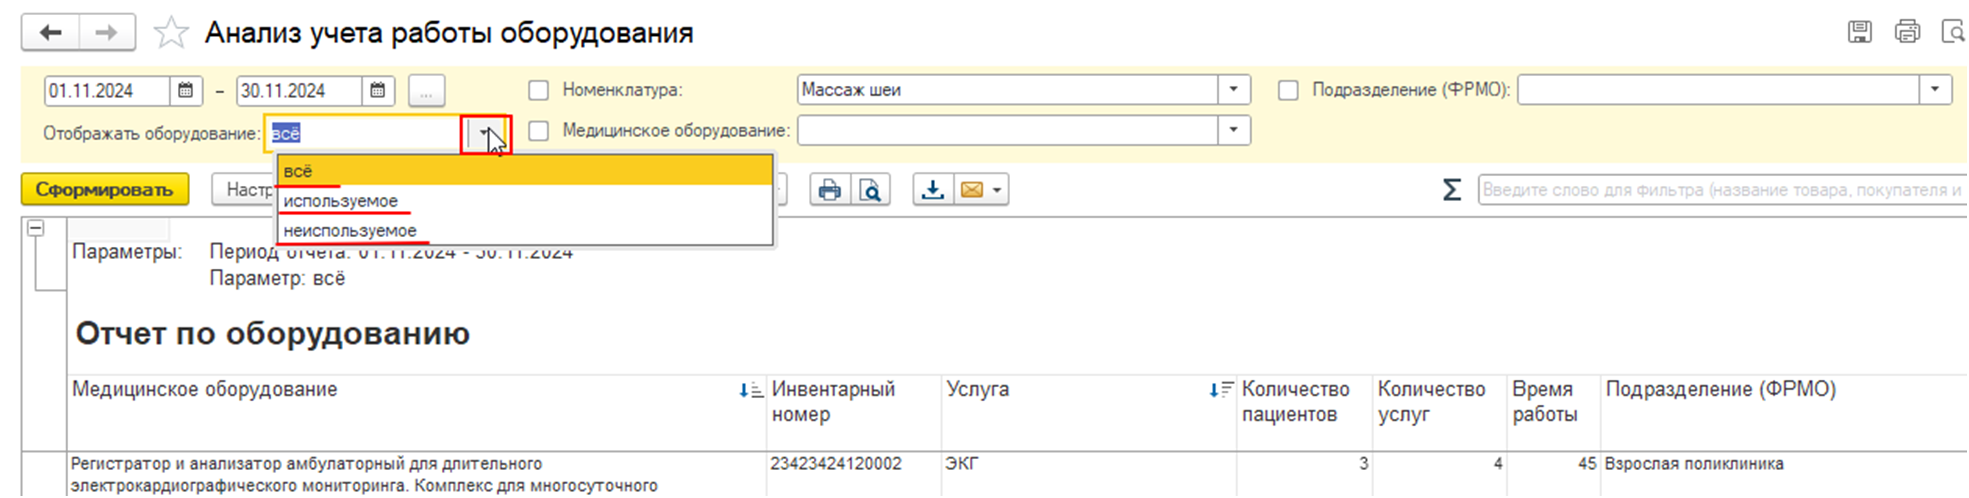This screenshot has width=1969, height=498.
Task: Open calendar for end date 30.11.2024
Action: (378, 91)
